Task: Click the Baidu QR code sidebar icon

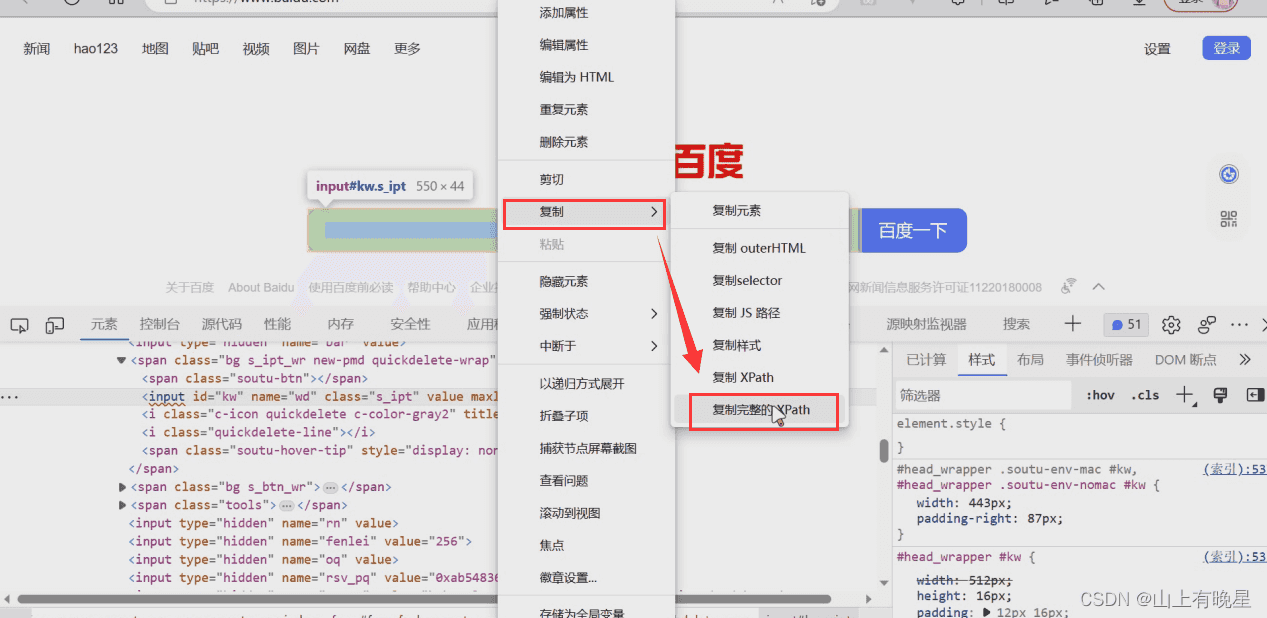Action: pos(1229,219)
